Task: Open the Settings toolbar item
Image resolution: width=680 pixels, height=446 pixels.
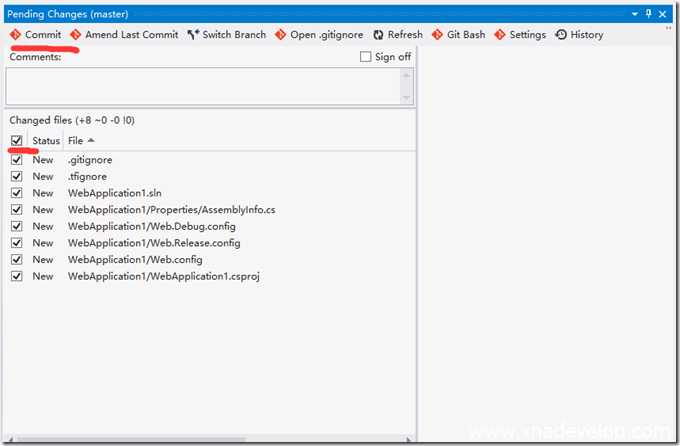Action: coord(500,35)
